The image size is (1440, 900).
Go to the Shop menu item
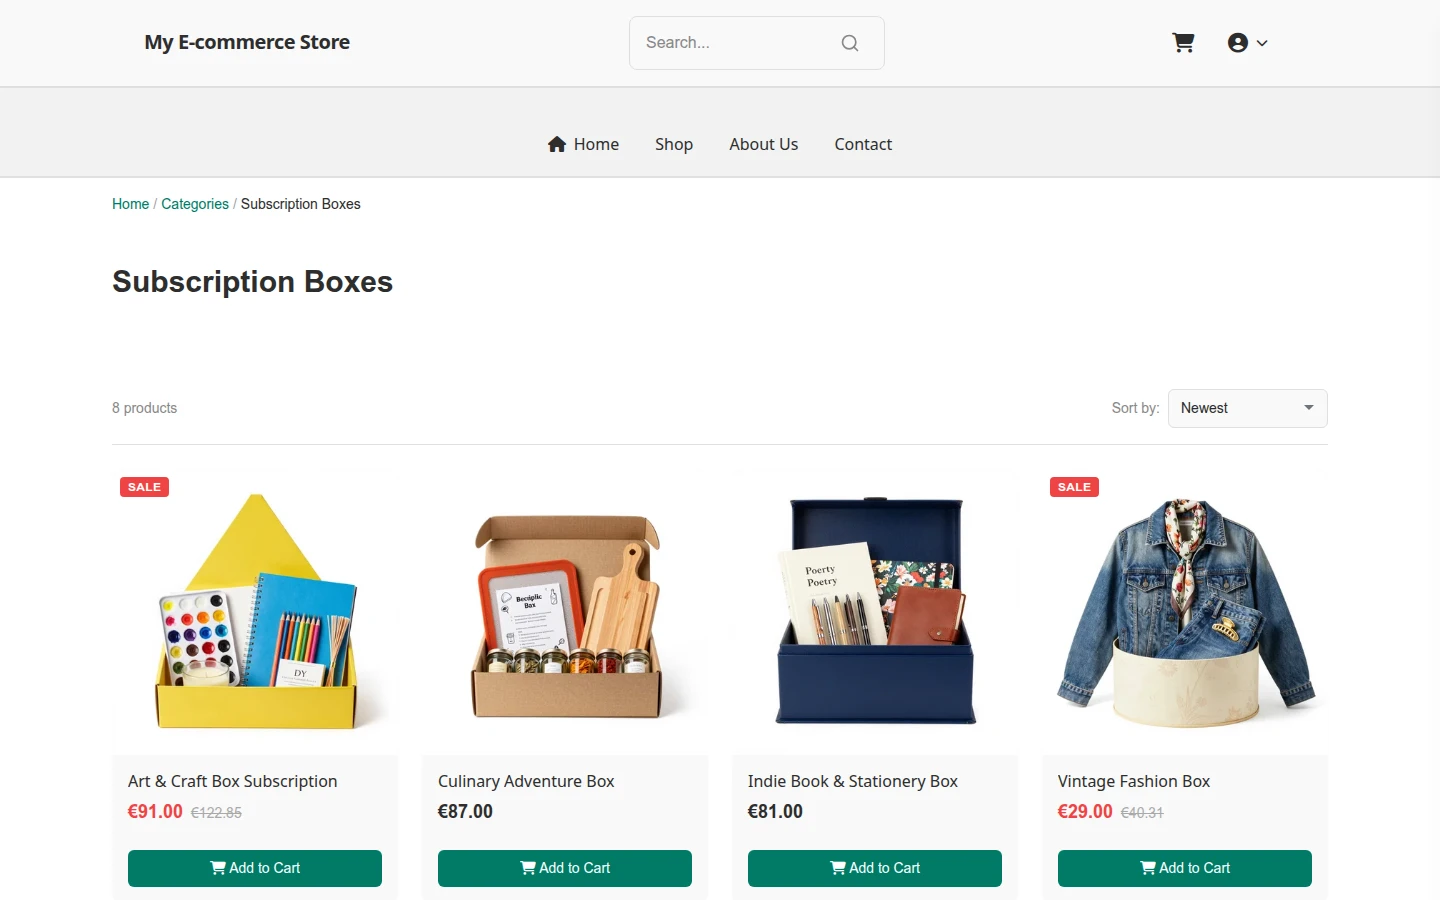tap(674, 144)
